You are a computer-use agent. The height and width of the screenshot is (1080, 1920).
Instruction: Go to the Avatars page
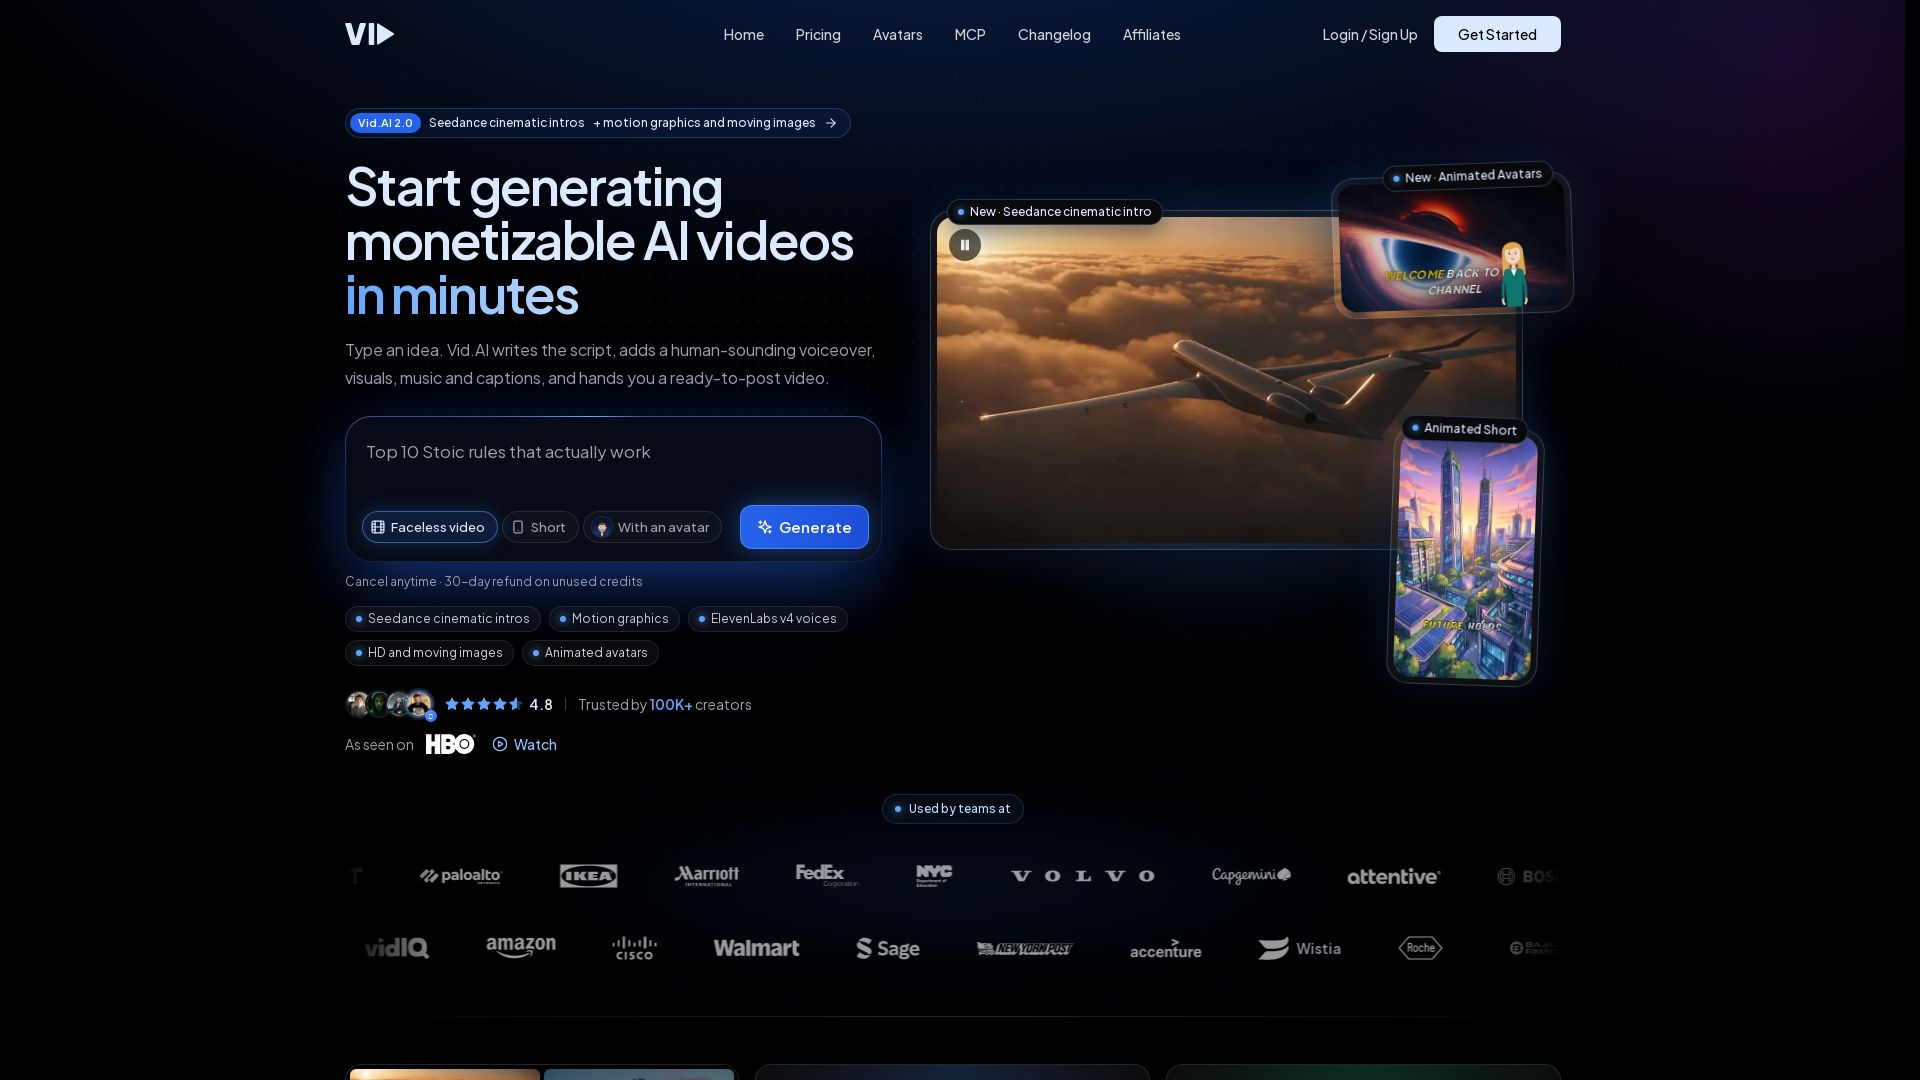point(898,34)
